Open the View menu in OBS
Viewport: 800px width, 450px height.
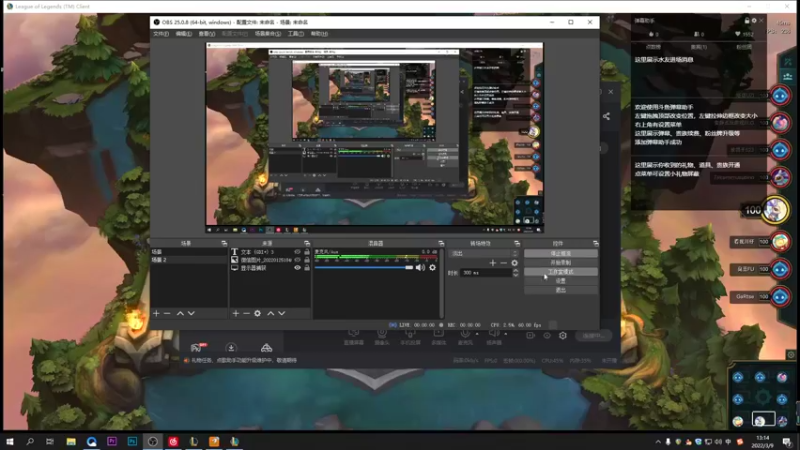pyautogui.click(x=207, y=34)
